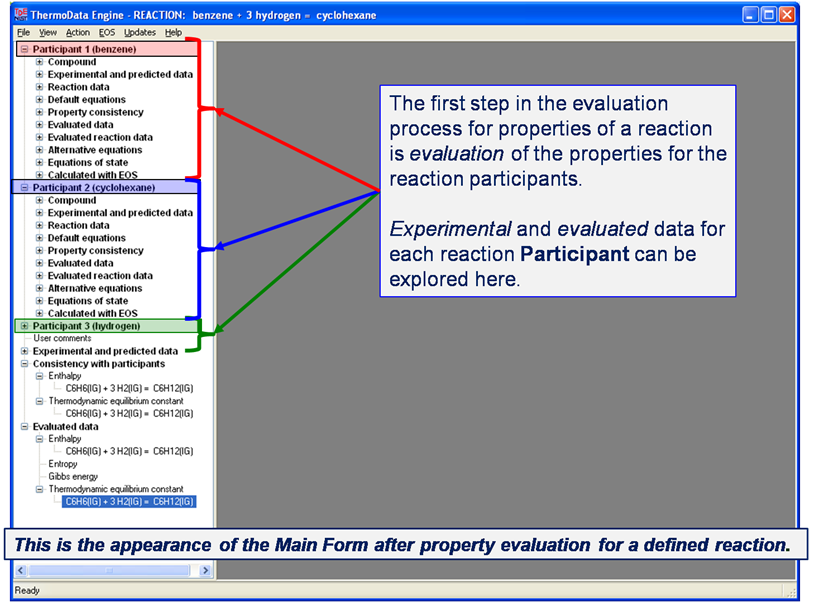The image size is (815, 603).
Task: Collapse the Consistency with participants node
Action: 25,364
